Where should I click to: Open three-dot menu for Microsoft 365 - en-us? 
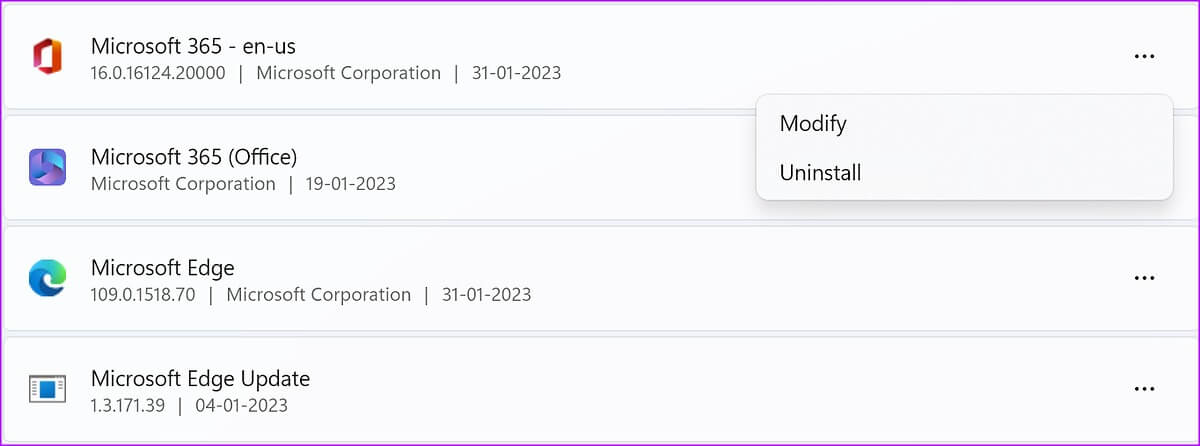click(x=1145, y=57)
